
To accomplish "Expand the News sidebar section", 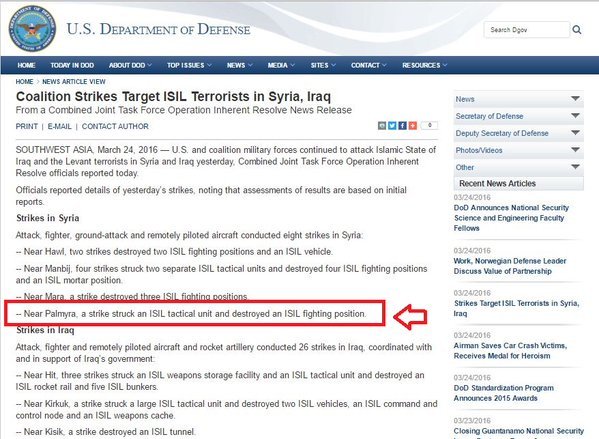I will 518,99.
